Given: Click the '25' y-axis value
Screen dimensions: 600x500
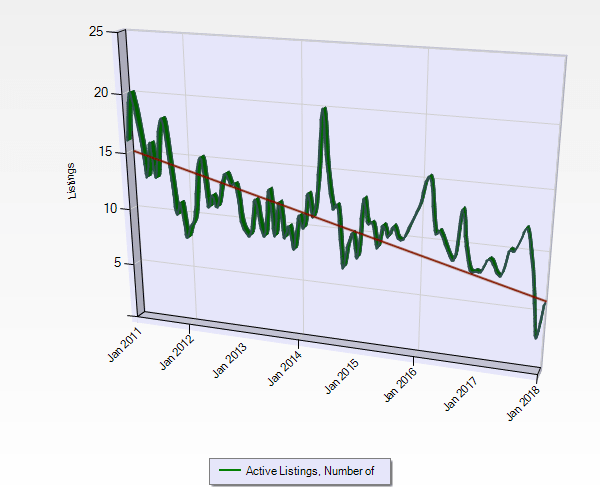Looking at the screenshot, I should 96,31.
